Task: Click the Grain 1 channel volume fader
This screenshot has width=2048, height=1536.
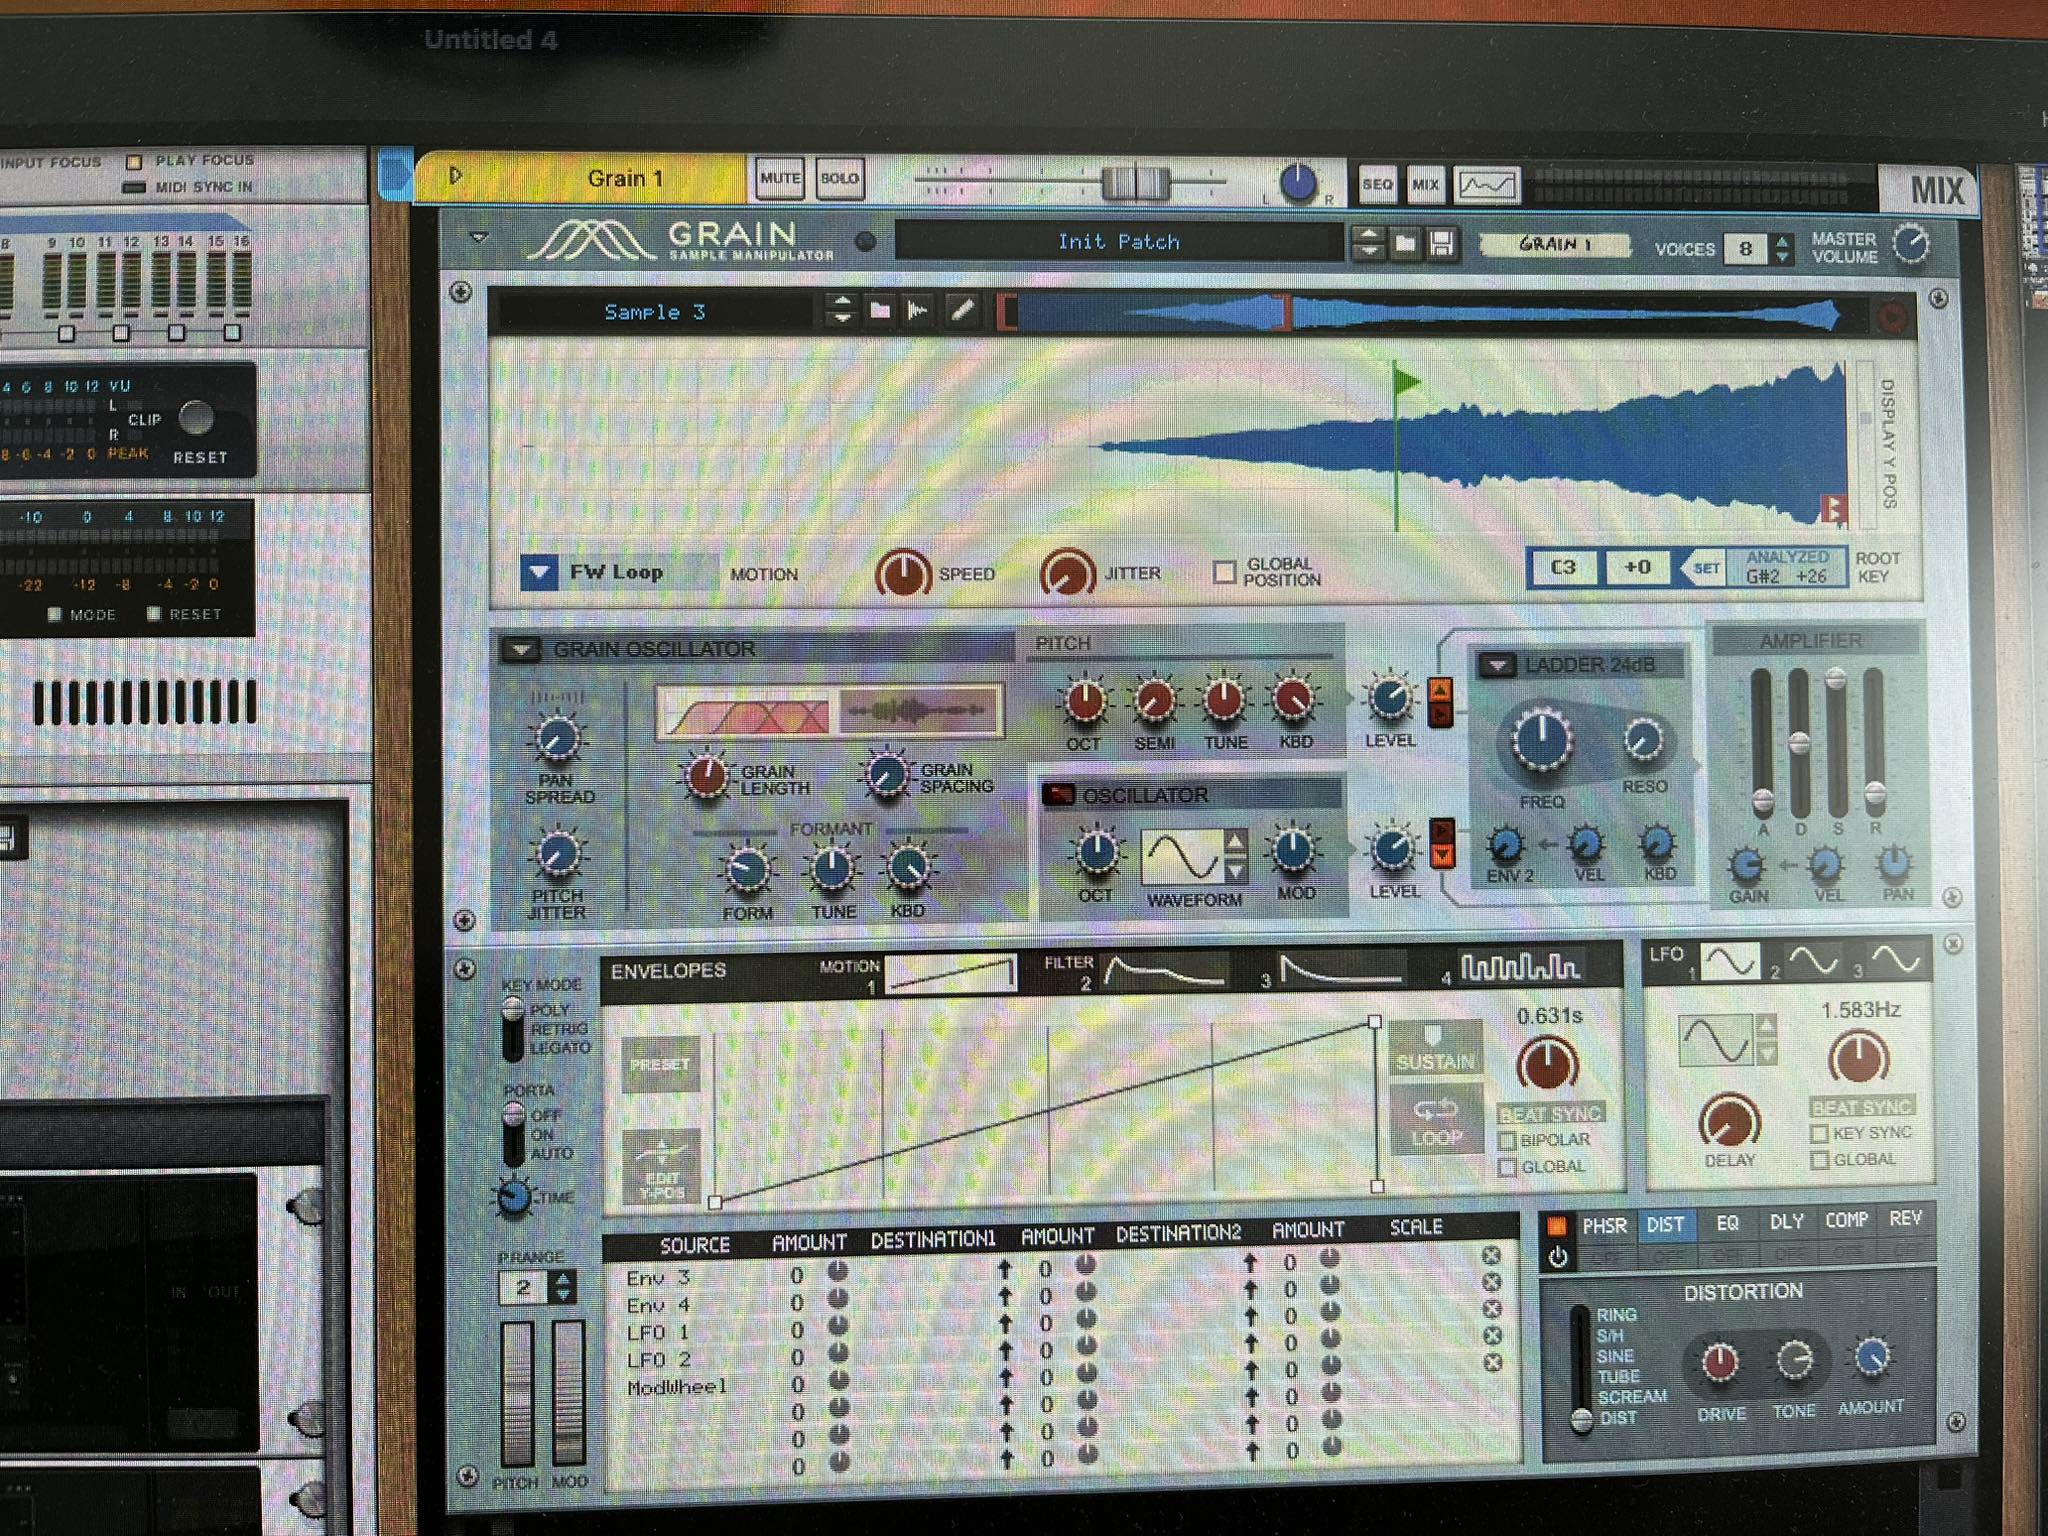Action: click(1135, 183)
